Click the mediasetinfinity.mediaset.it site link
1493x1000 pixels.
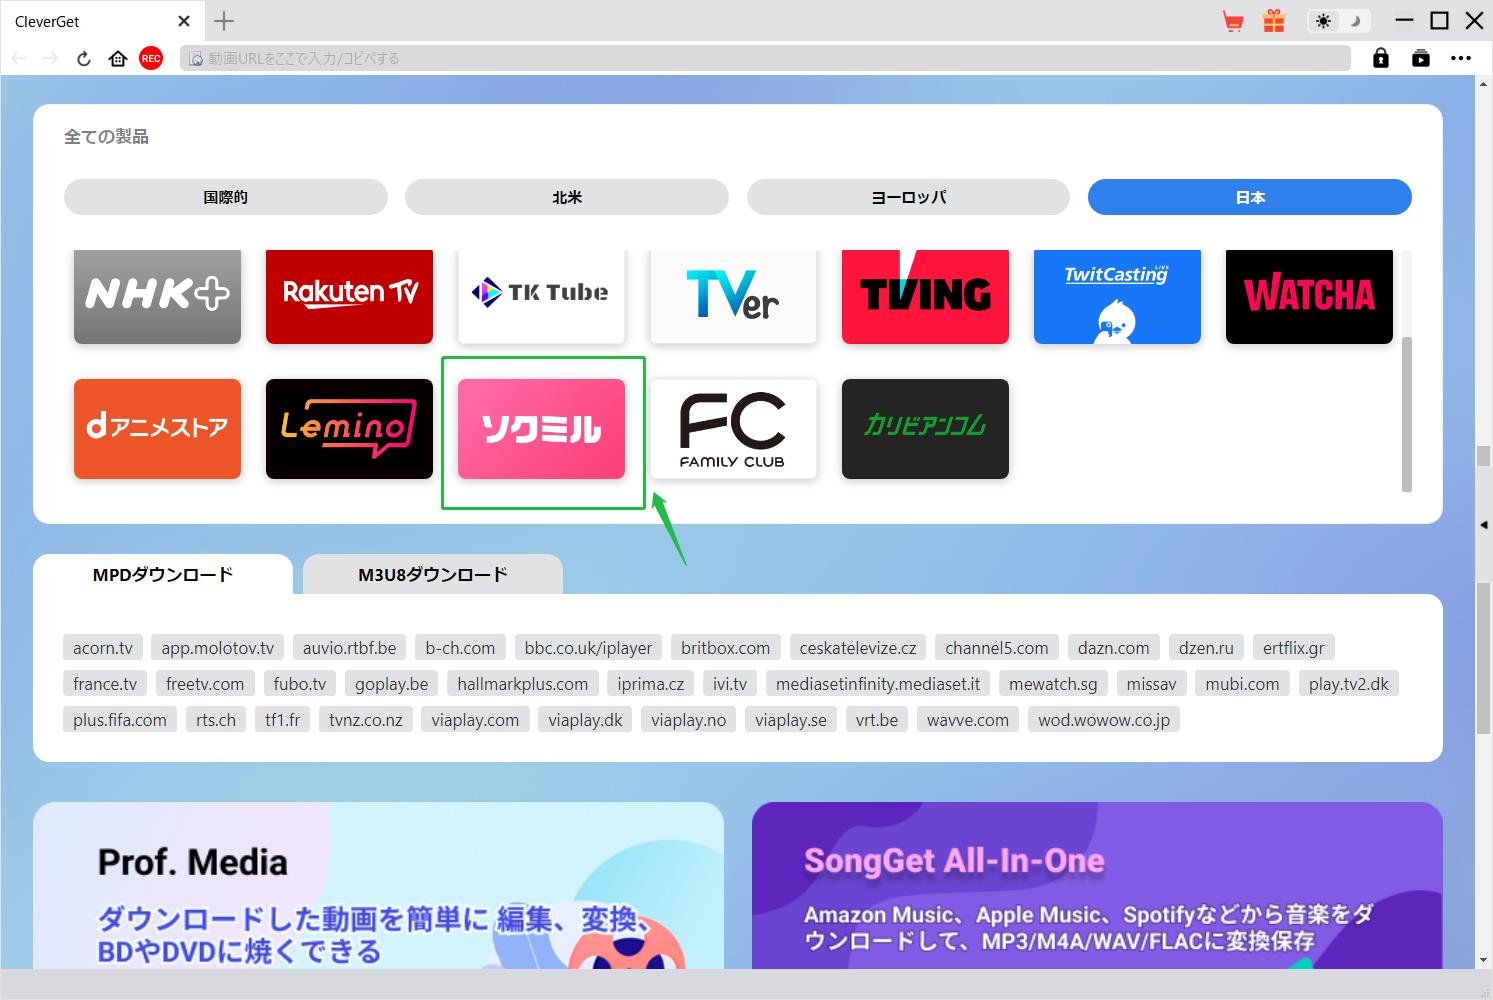[878, 684]
